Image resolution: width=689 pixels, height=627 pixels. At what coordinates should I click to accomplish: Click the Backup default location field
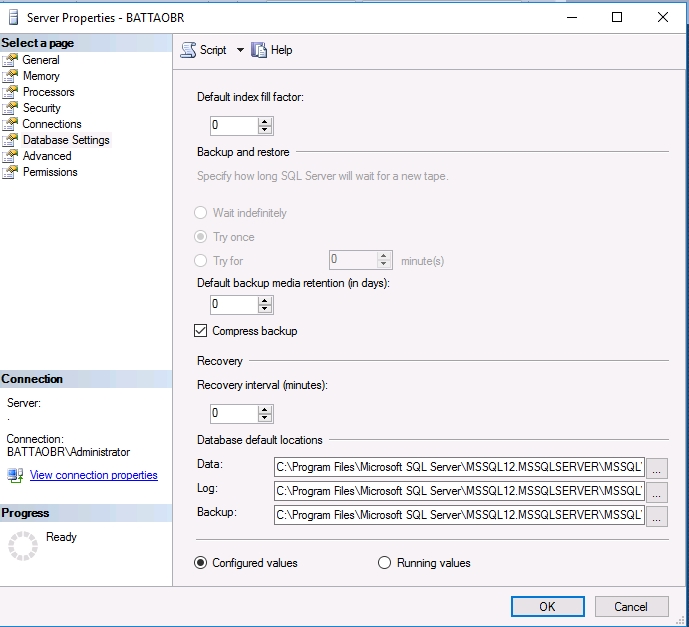(459, 515)
